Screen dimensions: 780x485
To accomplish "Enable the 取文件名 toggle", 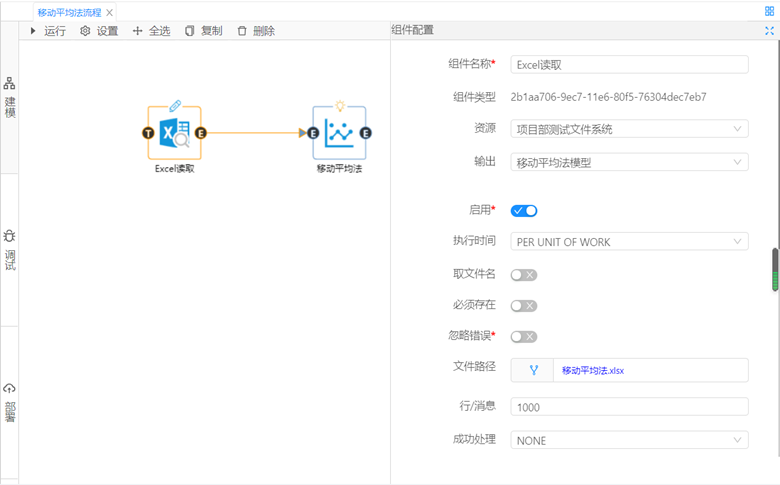I will tap(524, 275).
